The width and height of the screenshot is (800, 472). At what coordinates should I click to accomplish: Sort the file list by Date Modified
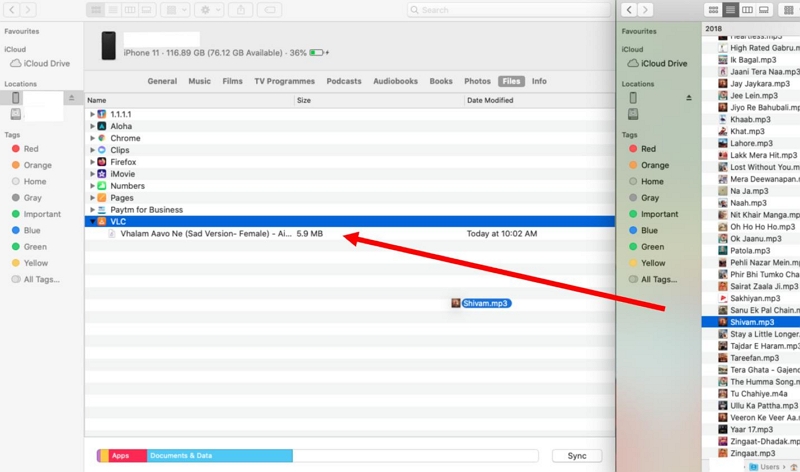[540, 100]
